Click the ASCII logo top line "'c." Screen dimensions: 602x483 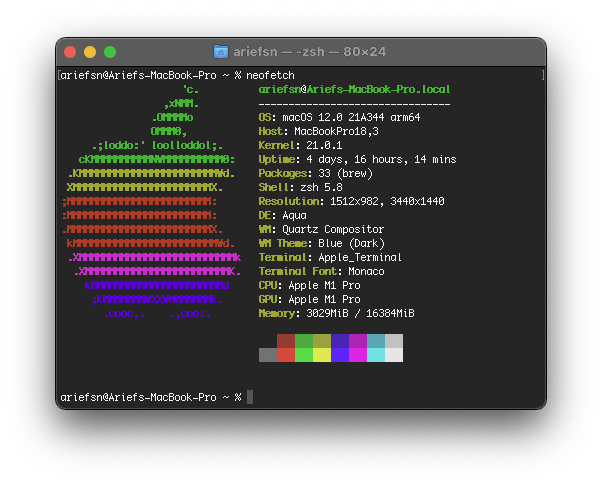point(191,89)
